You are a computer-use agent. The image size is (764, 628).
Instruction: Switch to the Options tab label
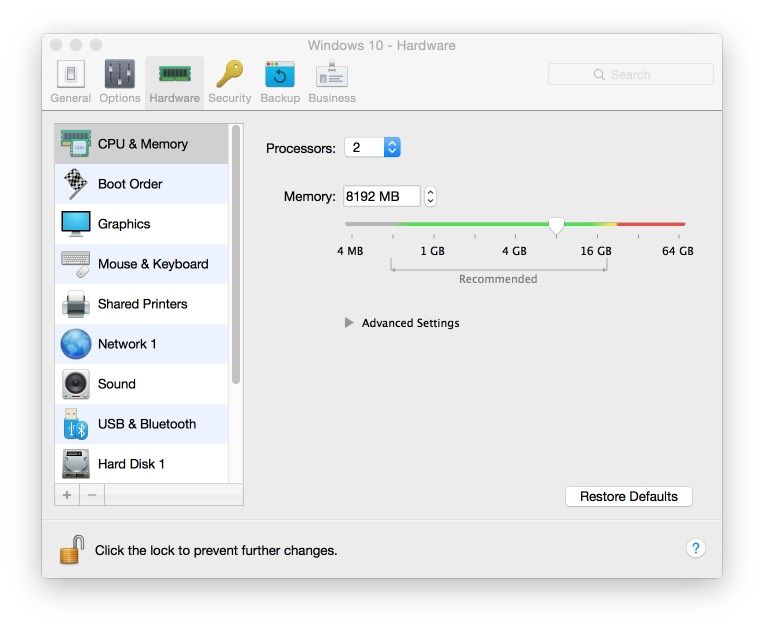[x=120, y=98]
